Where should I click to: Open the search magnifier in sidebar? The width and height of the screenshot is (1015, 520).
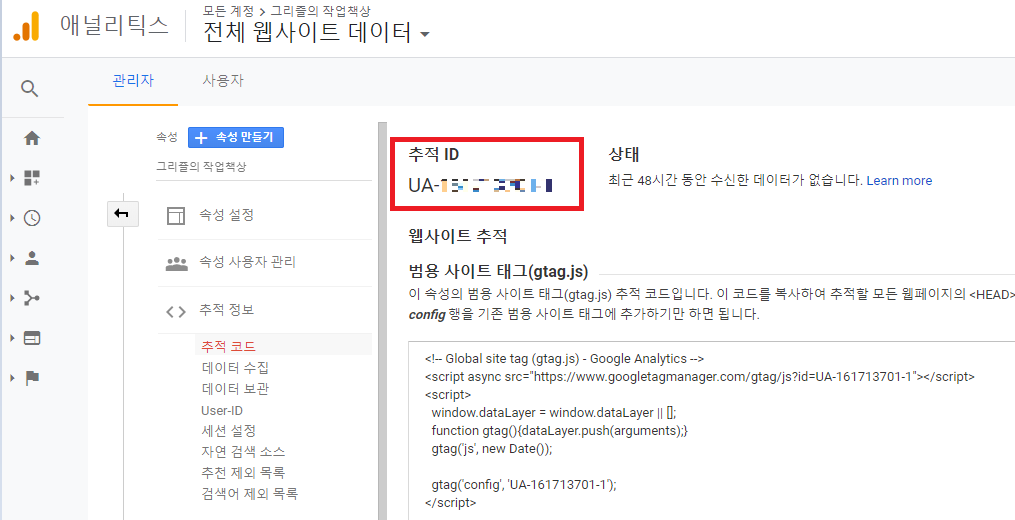tap(30, 88)
